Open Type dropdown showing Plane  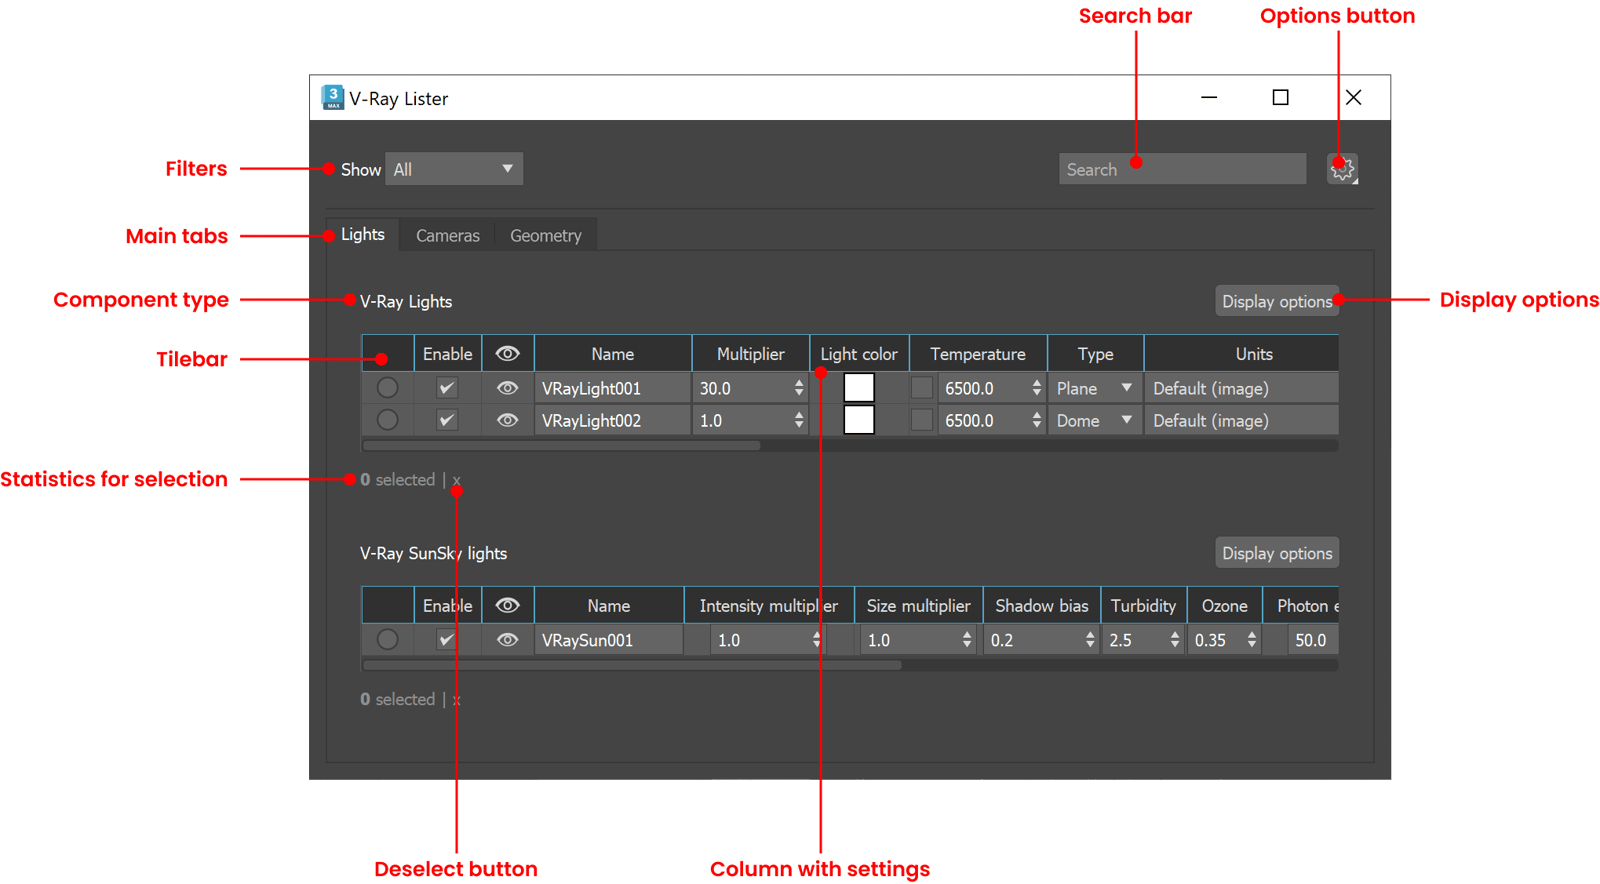click(x=1095, y=388)
